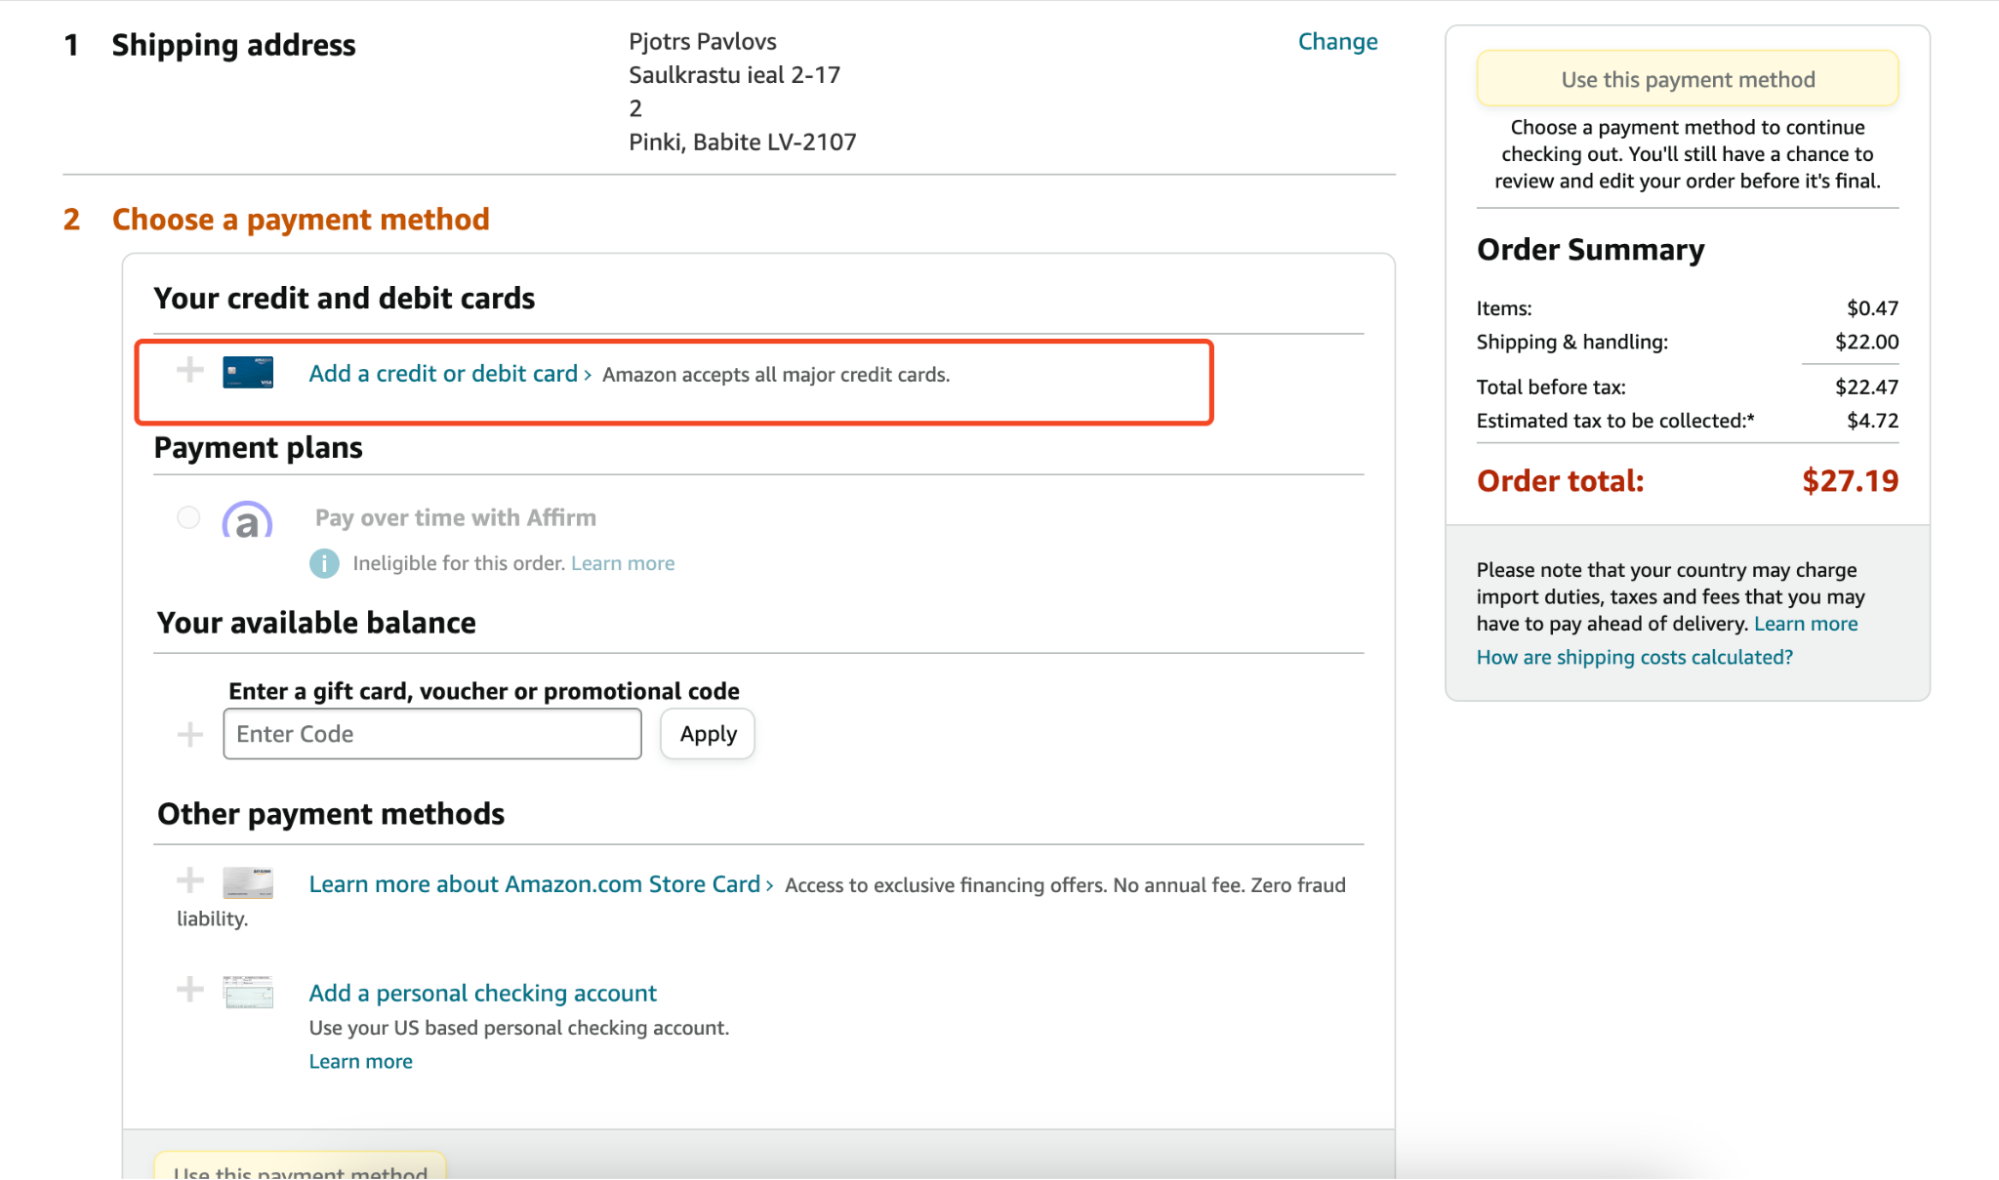The image size is (1999, 1180).
Task: Click the blue credit card image
Action: pos(247,373)
